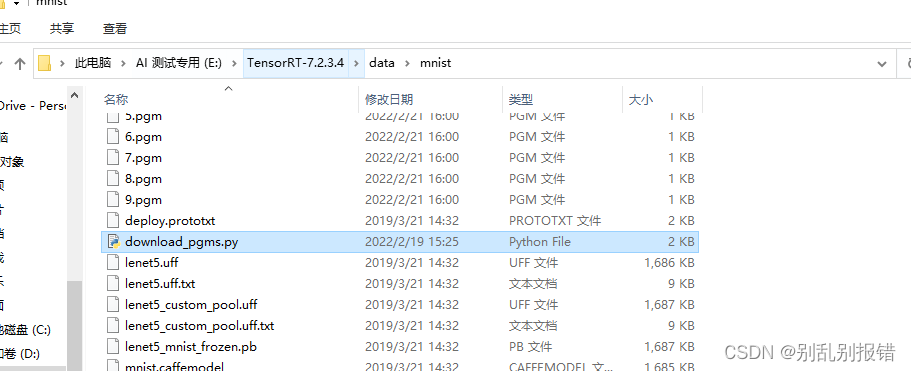Select lenet5_mnist_frozen.pb file icon
This screenshot has height=371, width=911.
[113, 347]
